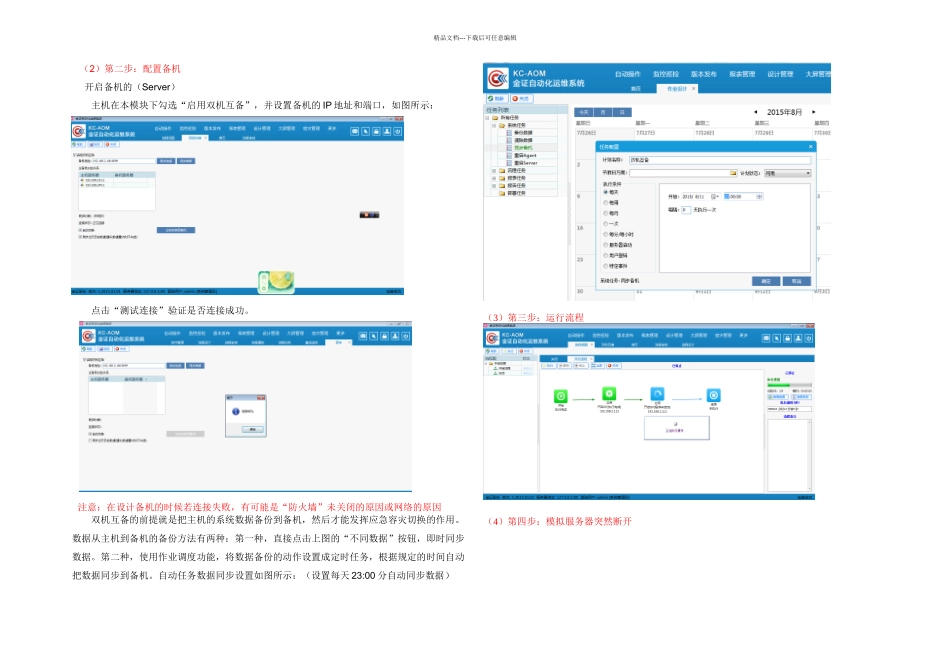Collapse the 所有任务 root tree node

(487, 118)
